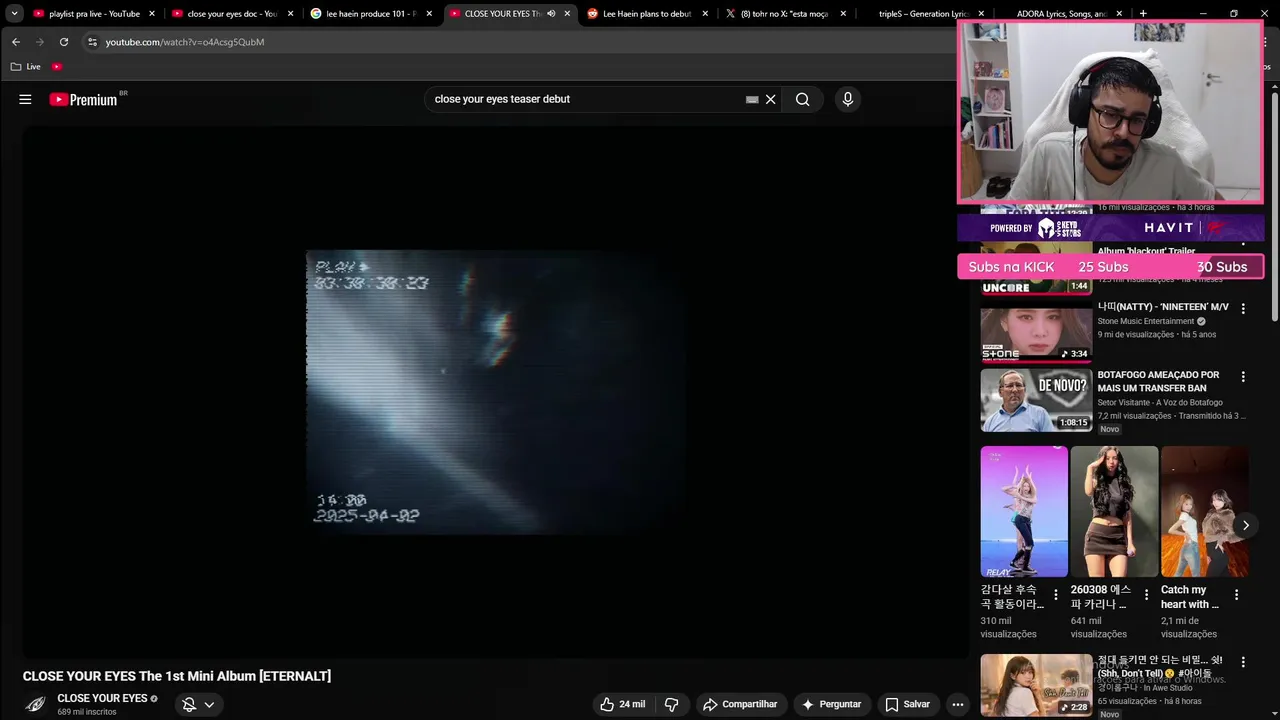The image size is (1280, 720).
Task: Open the 'Setor Visitante - A Voz do Botafogo' channel
Action: tap(1160, 402)
